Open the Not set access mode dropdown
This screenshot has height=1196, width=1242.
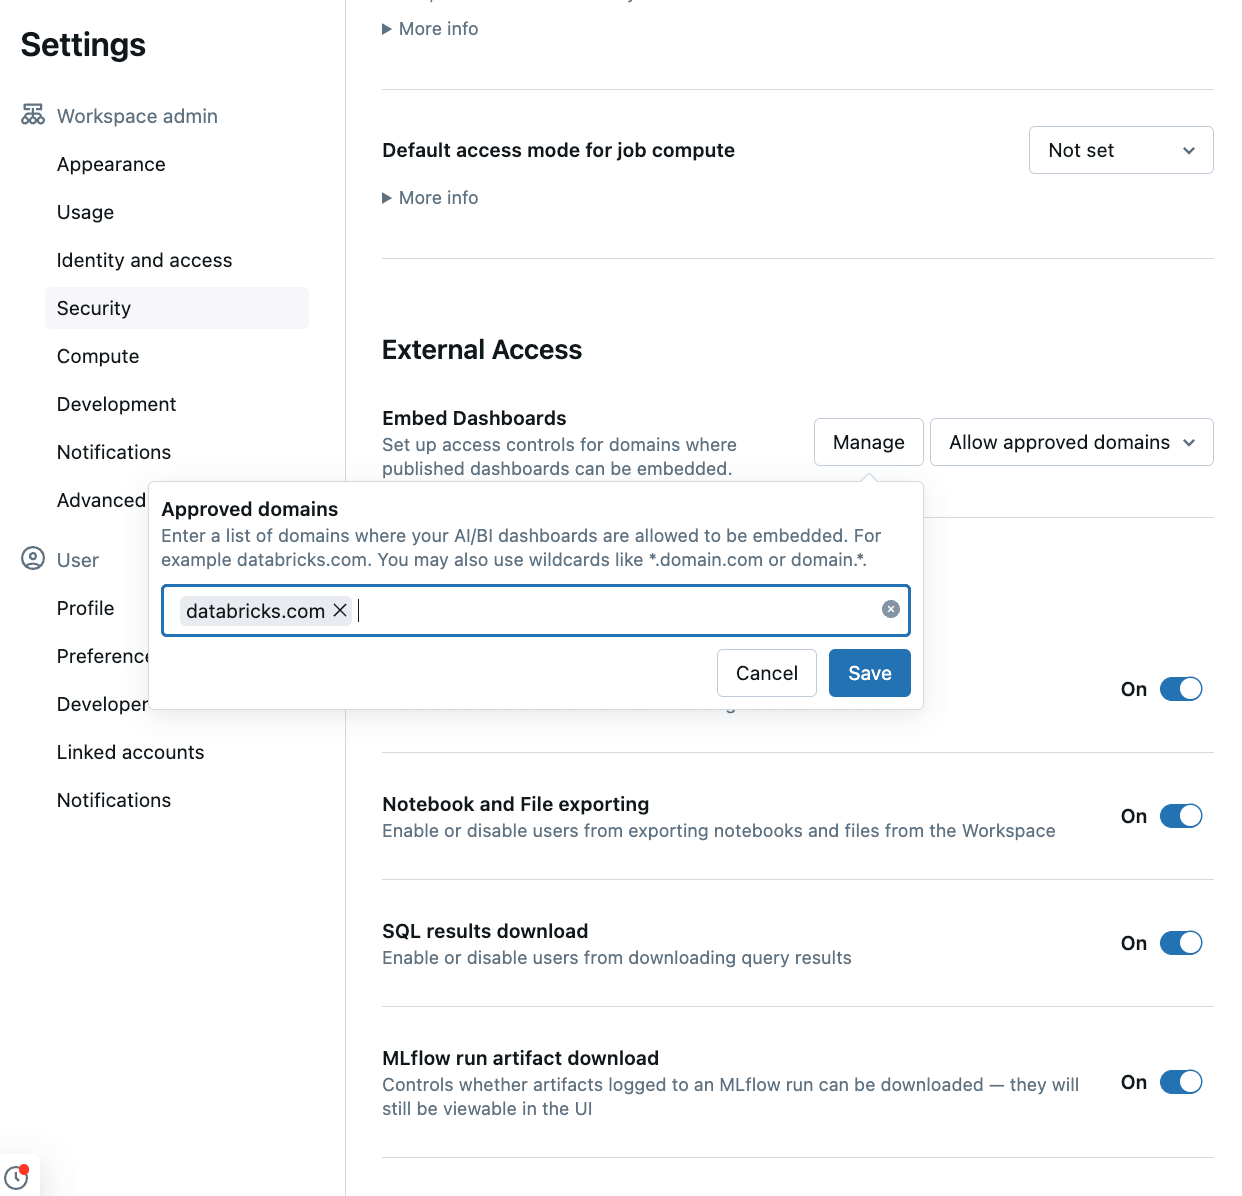coord(1120,150)
